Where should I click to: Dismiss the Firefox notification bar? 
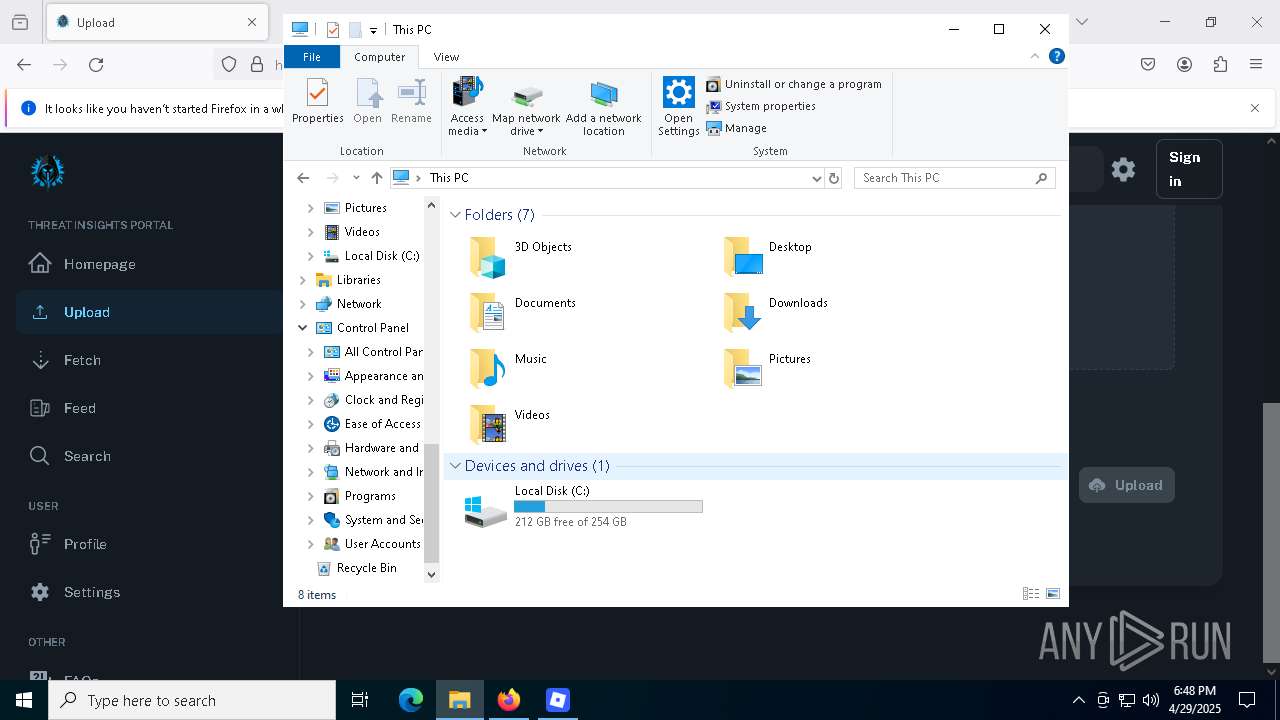pos(1255,108)
